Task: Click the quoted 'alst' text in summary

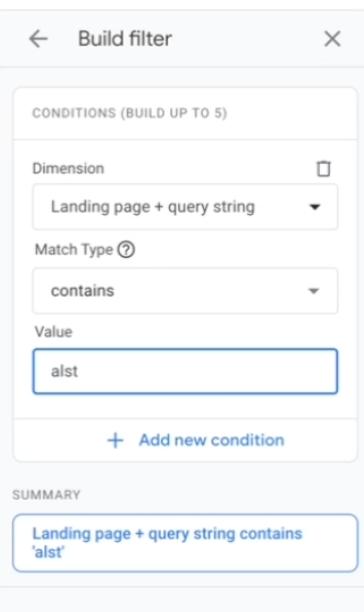Action: [48, 553]
